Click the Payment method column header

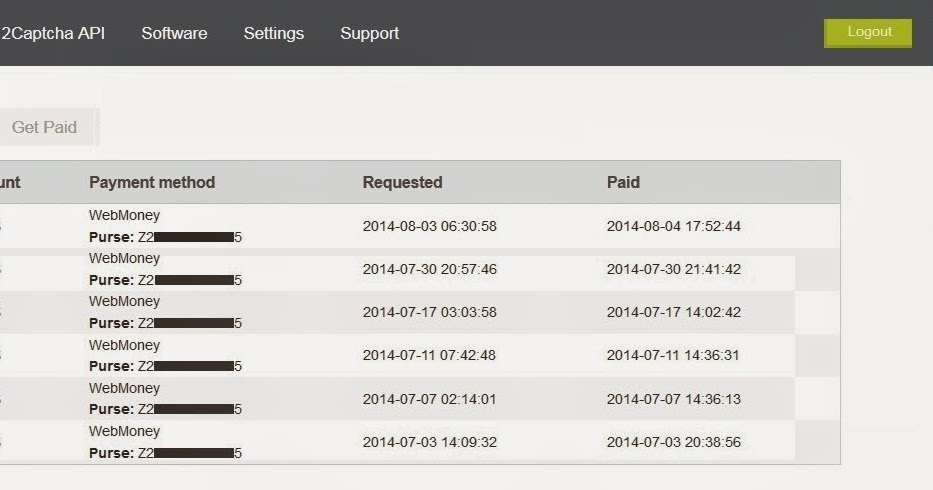coord(152,182)
